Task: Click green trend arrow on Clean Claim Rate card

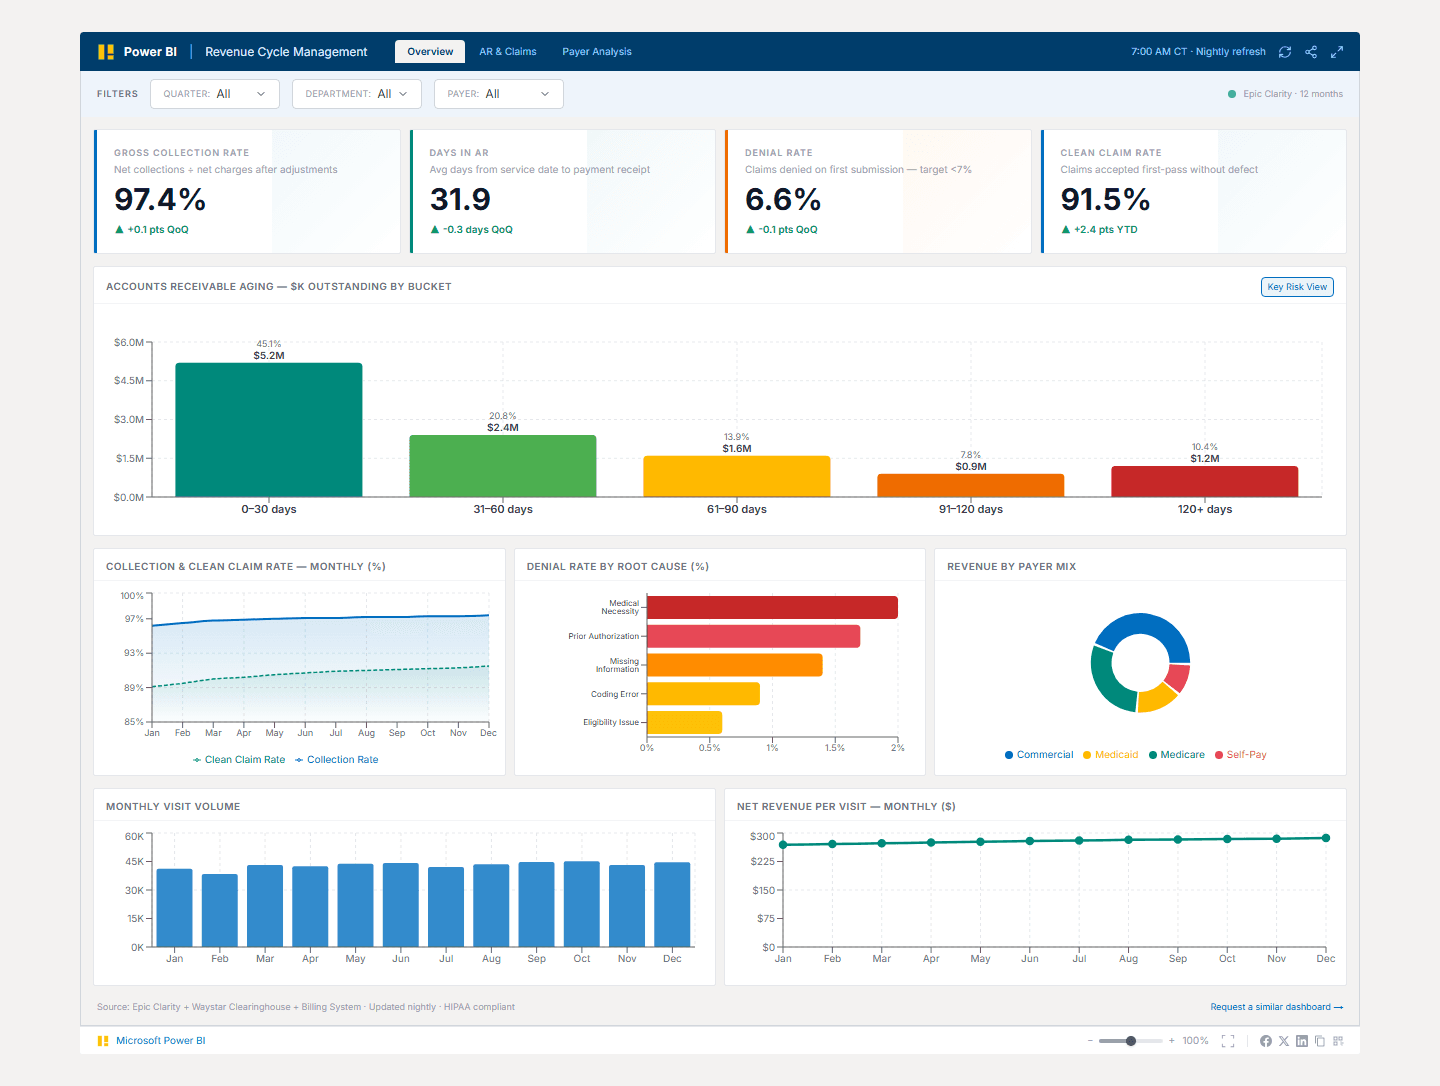Action: (1066, 230)
